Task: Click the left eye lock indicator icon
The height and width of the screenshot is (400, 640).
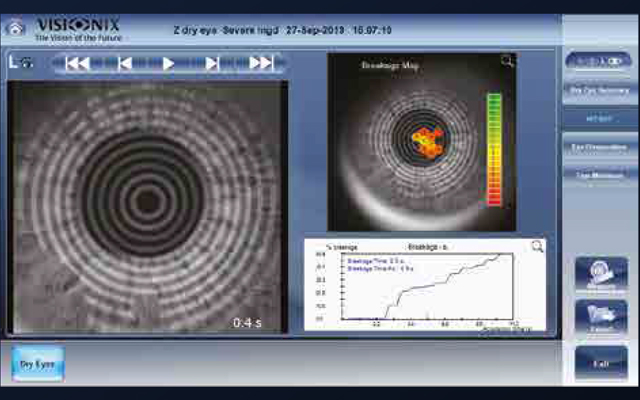Action: click(20, 63)
